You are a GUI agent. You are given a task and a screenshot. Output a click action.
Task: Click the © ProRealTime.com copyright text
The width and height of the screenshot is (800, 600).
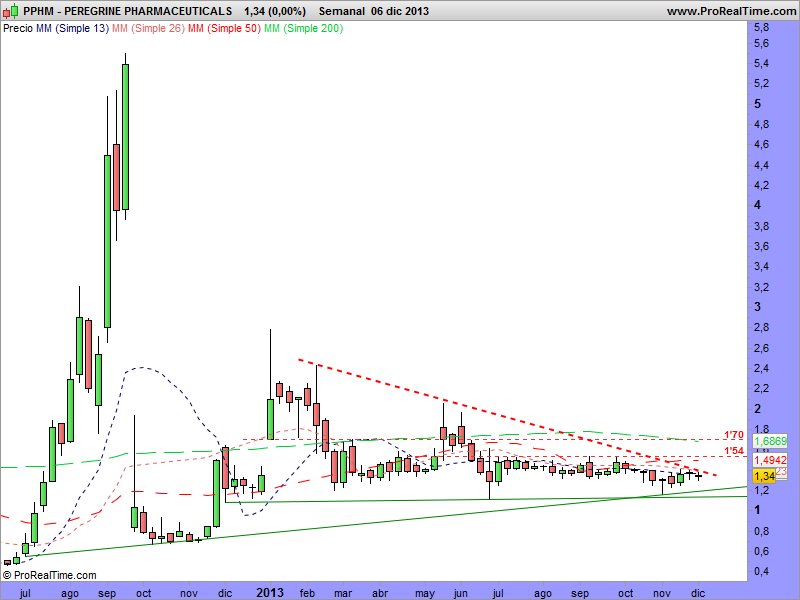click(49, 576)
